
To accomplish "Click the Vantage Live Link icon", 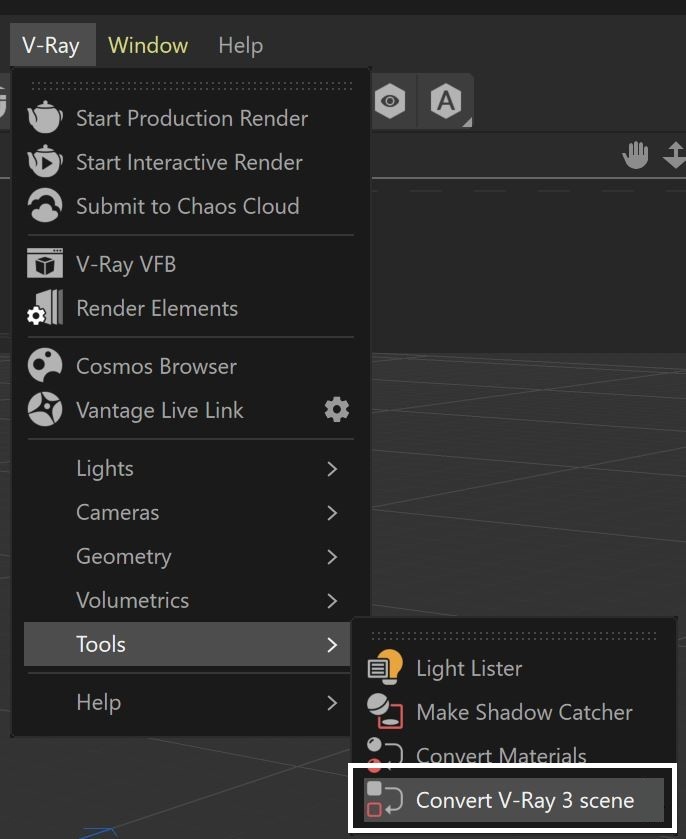I will point(45,409).
